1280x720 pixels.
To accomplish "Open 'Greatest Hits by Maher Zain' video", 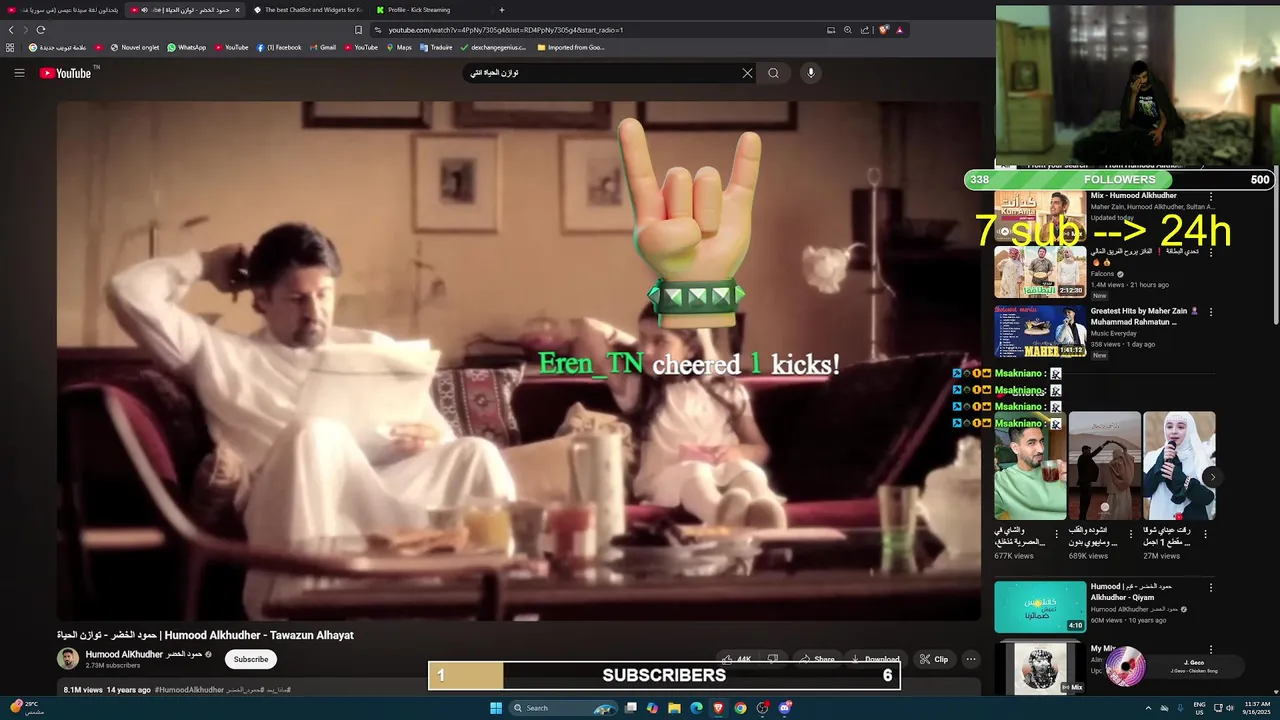I will pos(1040,331).
